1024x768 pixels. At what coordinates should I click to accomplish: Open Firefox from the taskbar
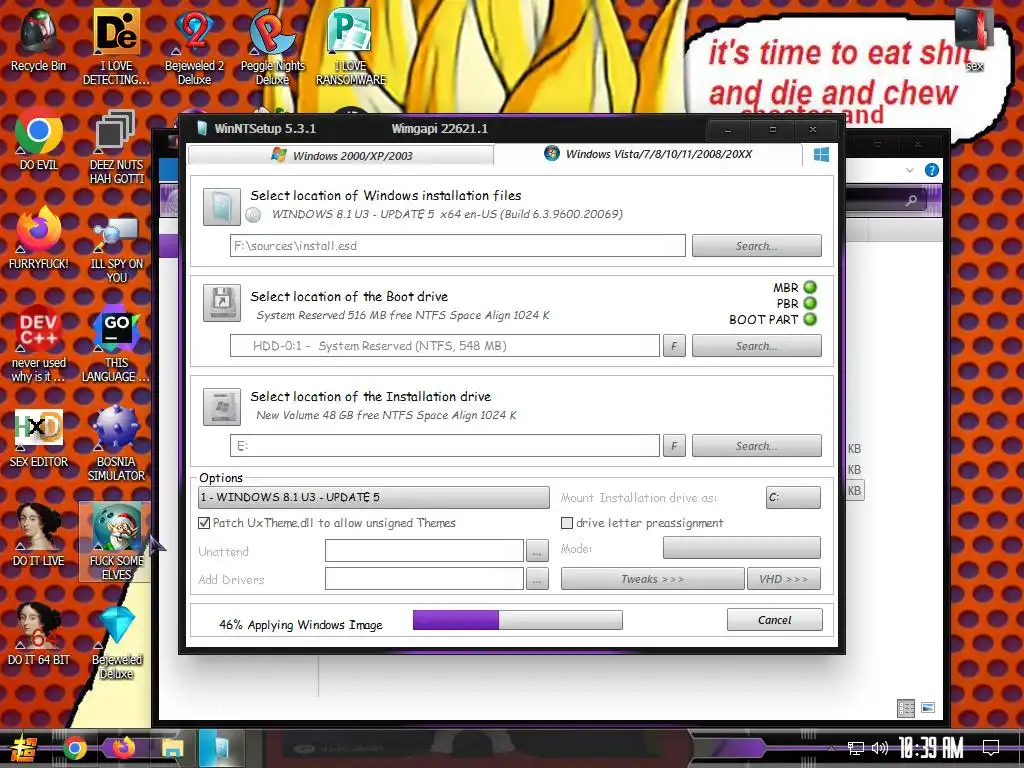click(x=123, y=748)
